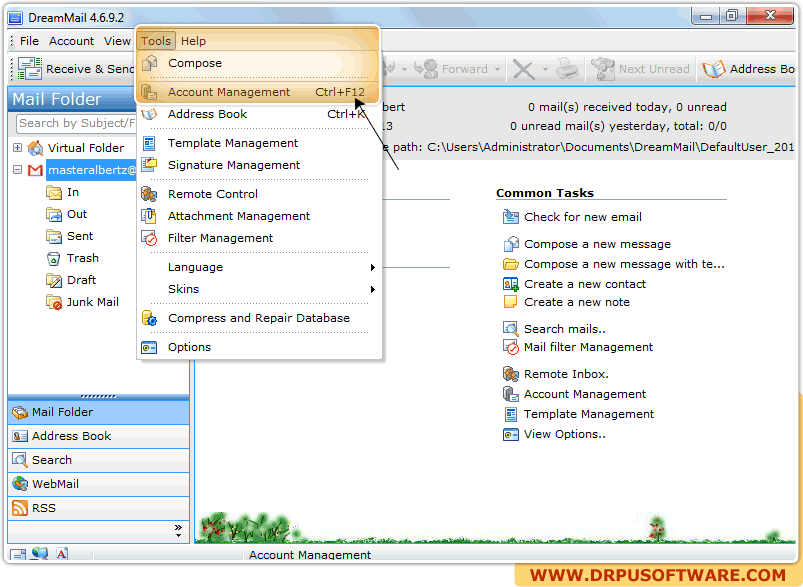Click the Trash folder icon
Viewport: 803px width, 587px height.
point(54,258)
